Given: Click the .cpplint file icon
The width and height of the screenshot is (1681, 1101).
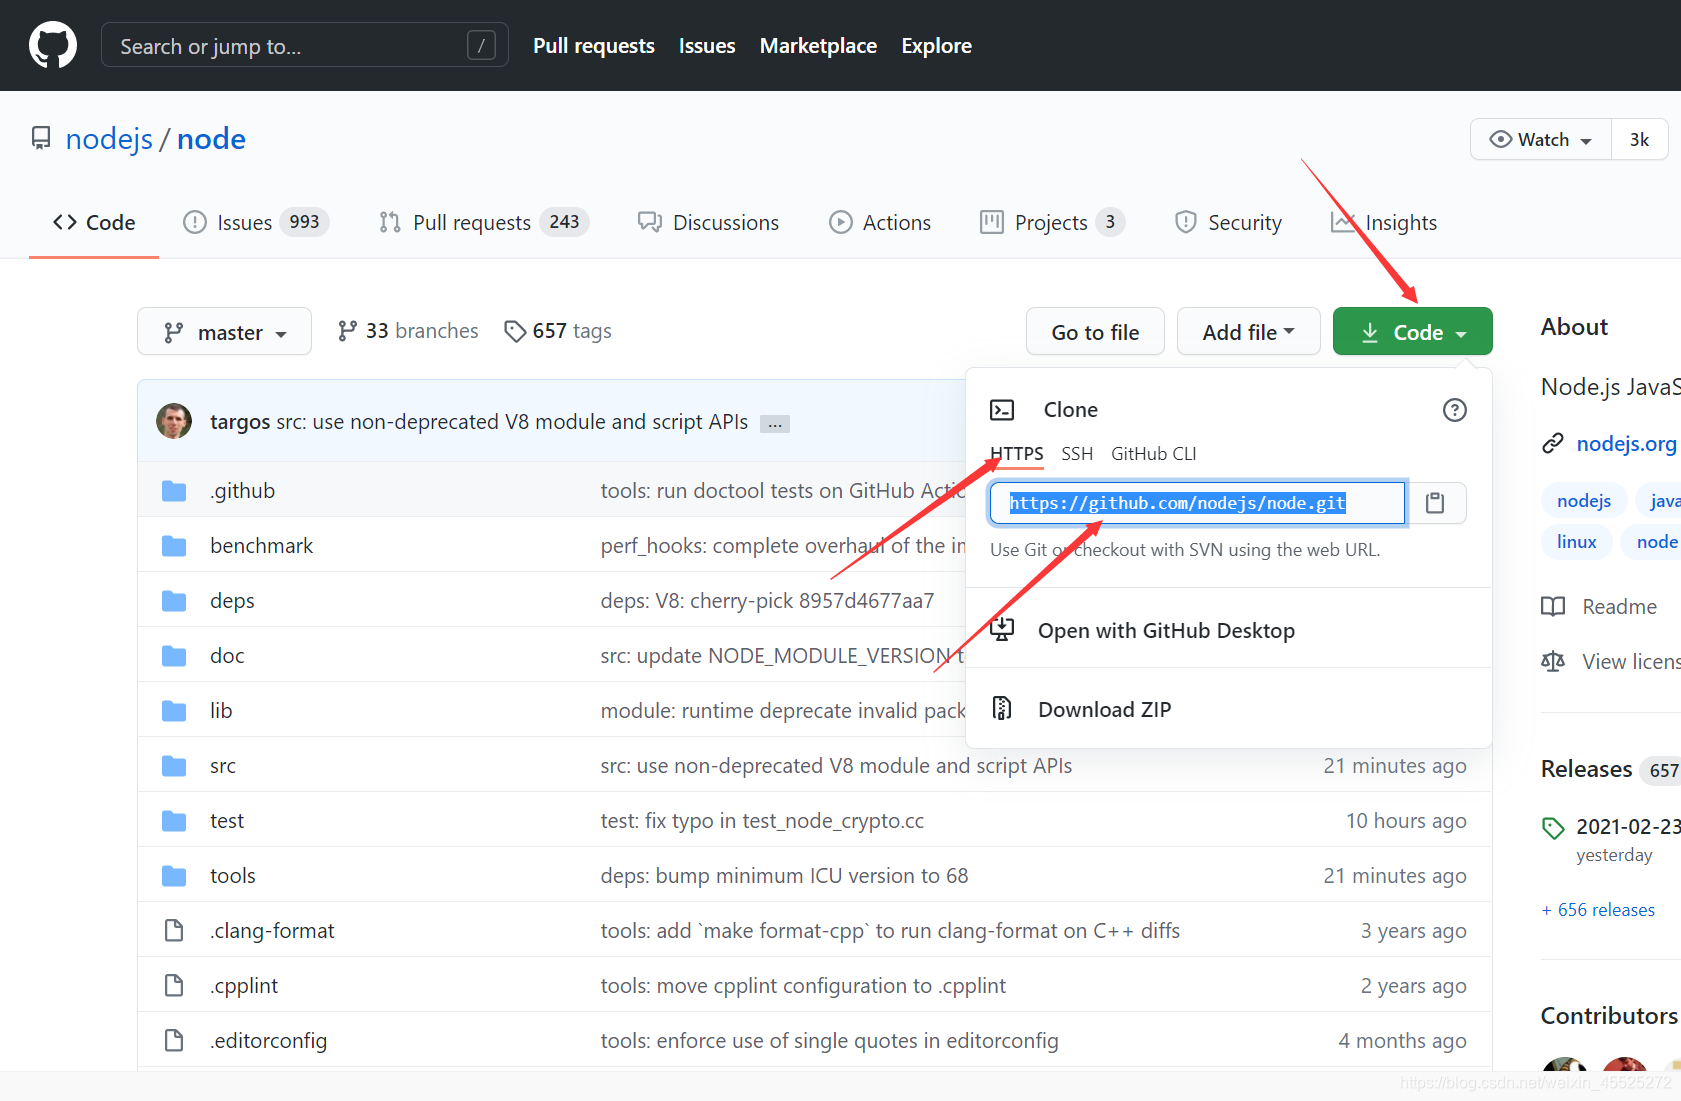Looking at the screenshot, I should (x=174, y=986).
